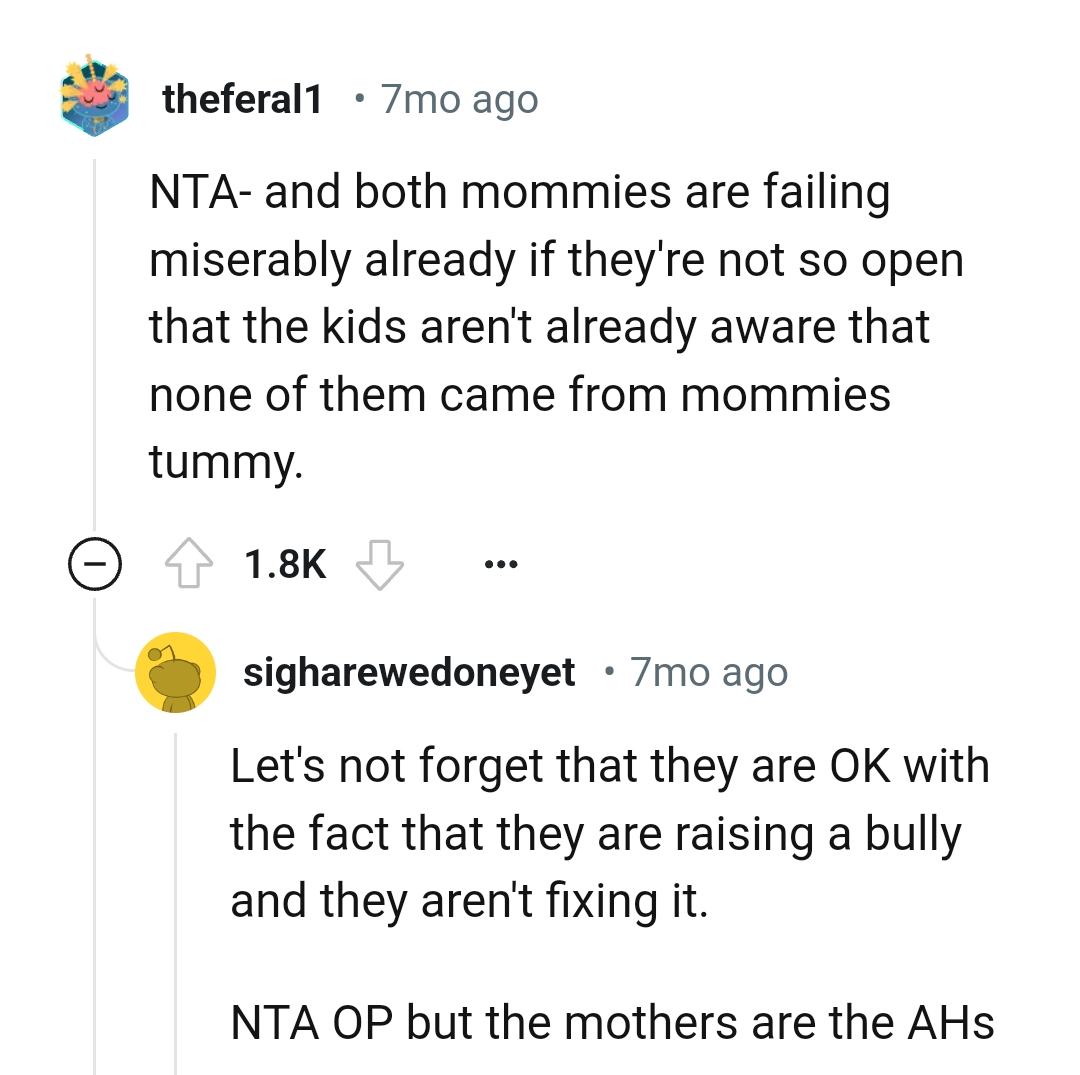Toggle collapse state of the parent comment
Screen dimensions: 1080x1075
pos(95,563)
